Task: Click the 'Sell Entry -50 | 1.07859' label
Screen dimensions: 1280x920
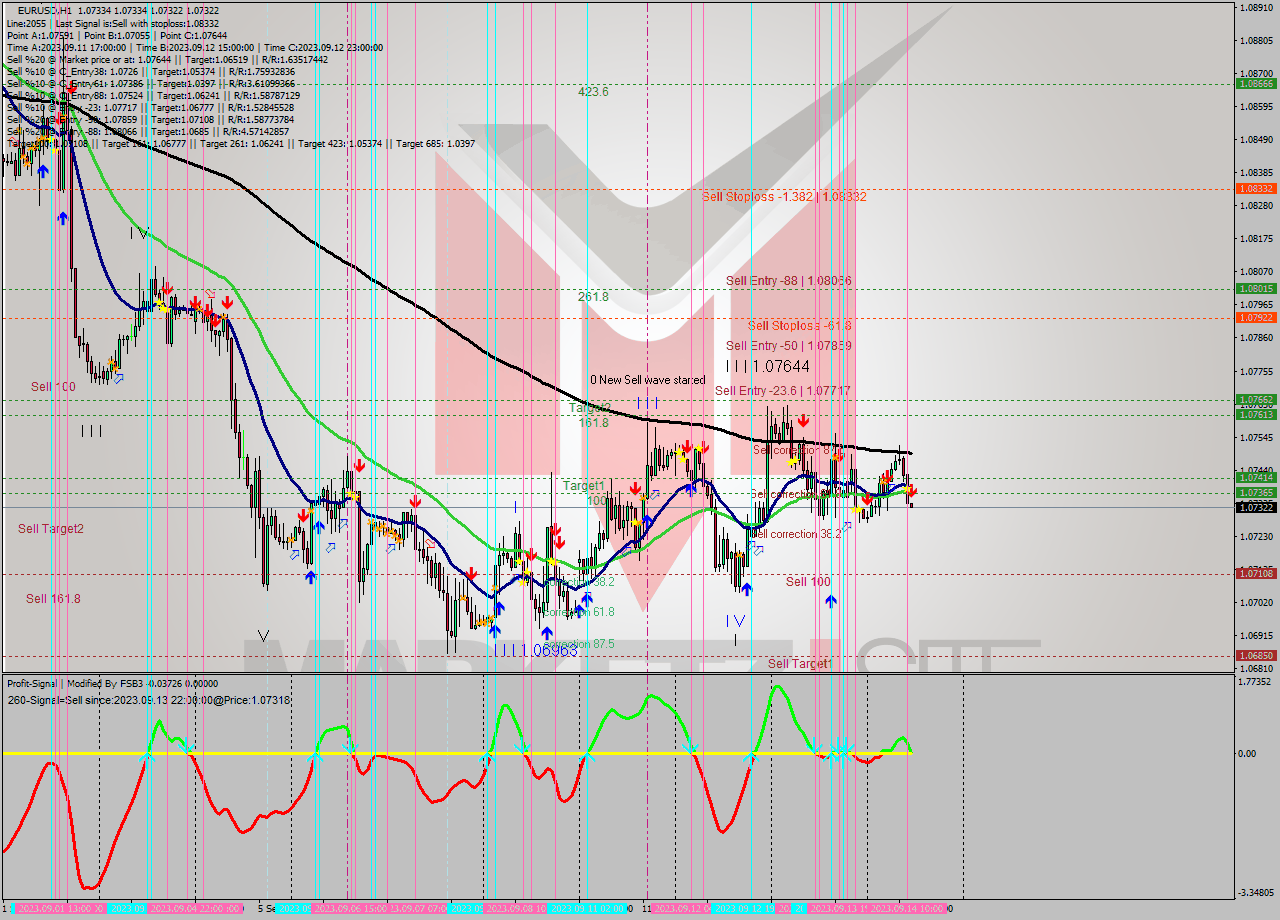Action: (789, 346)
